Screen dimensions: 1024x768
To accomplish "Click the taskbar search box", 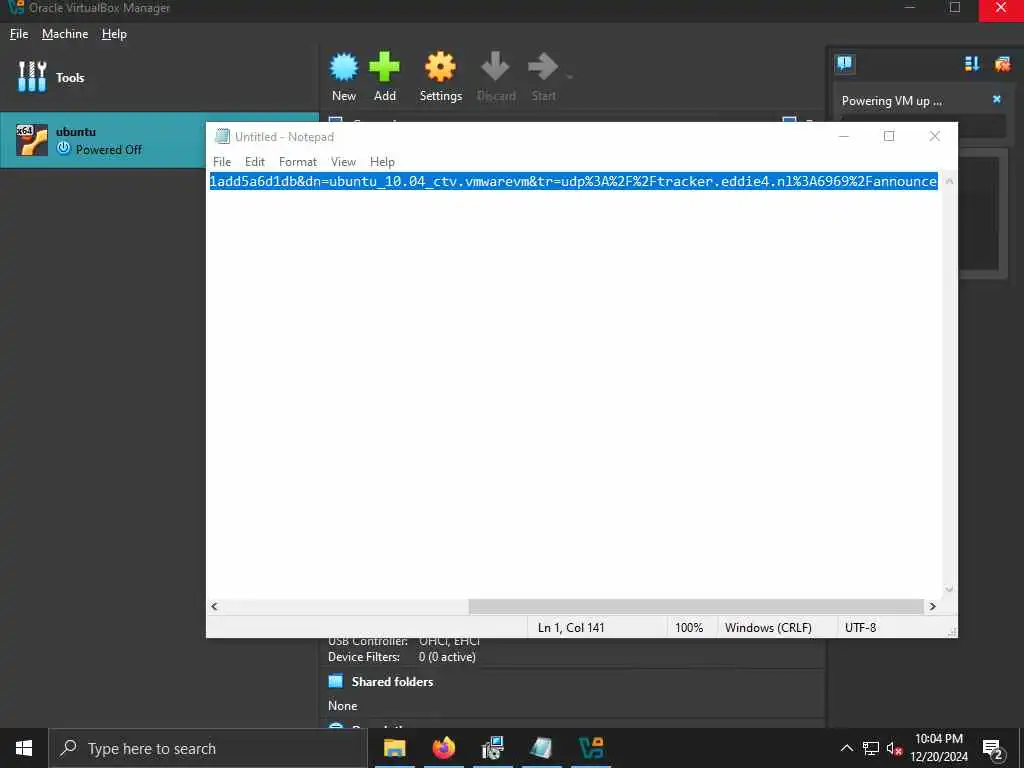I will coord(208,748).
